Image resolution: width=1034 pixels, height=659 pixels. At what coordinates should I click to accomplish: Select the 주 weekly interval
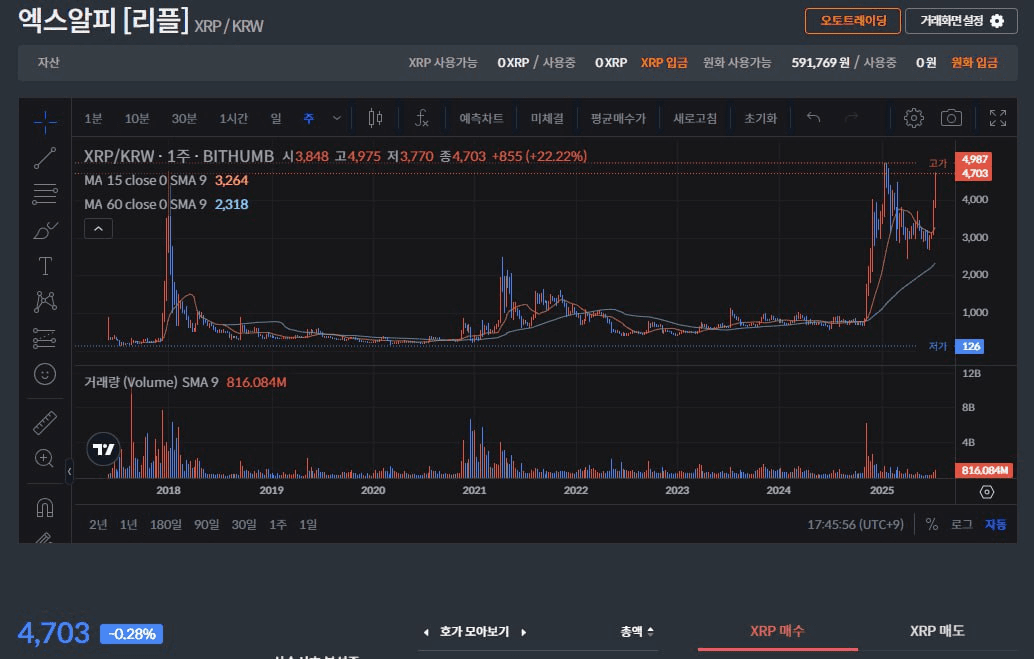tap(309, 118)
